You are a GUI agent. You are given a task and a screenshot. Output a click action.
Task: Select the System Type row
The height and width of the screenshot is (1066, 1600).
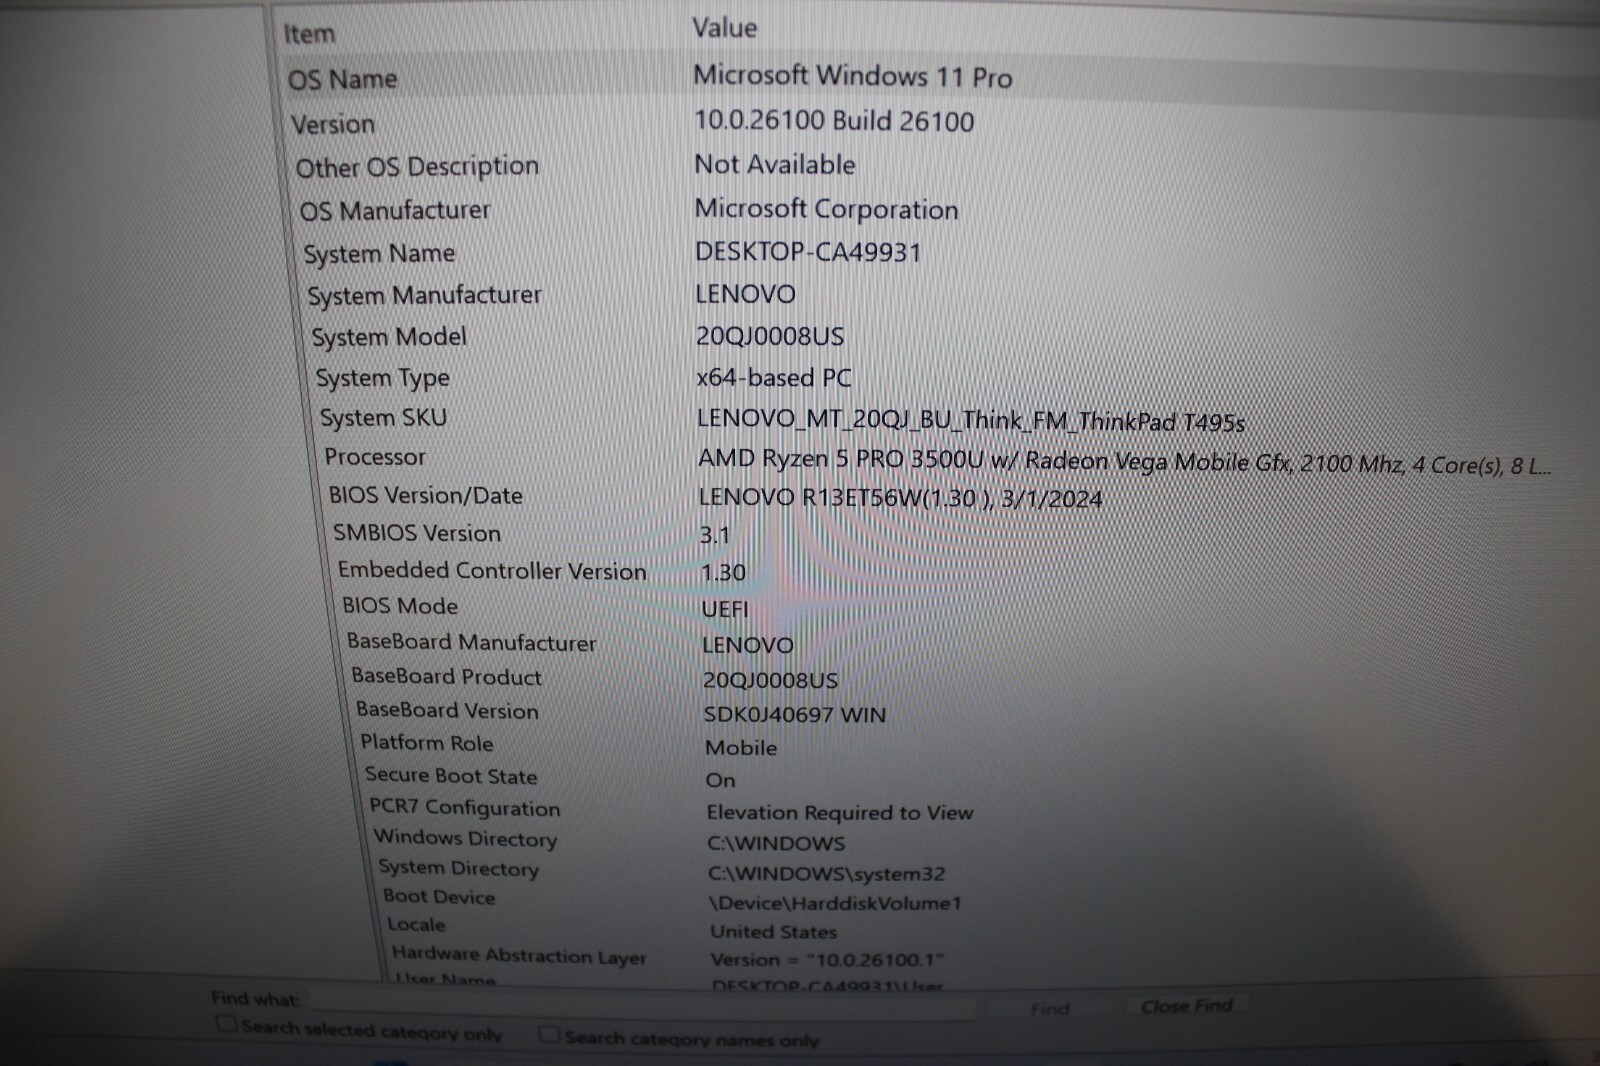pos(382,378)
